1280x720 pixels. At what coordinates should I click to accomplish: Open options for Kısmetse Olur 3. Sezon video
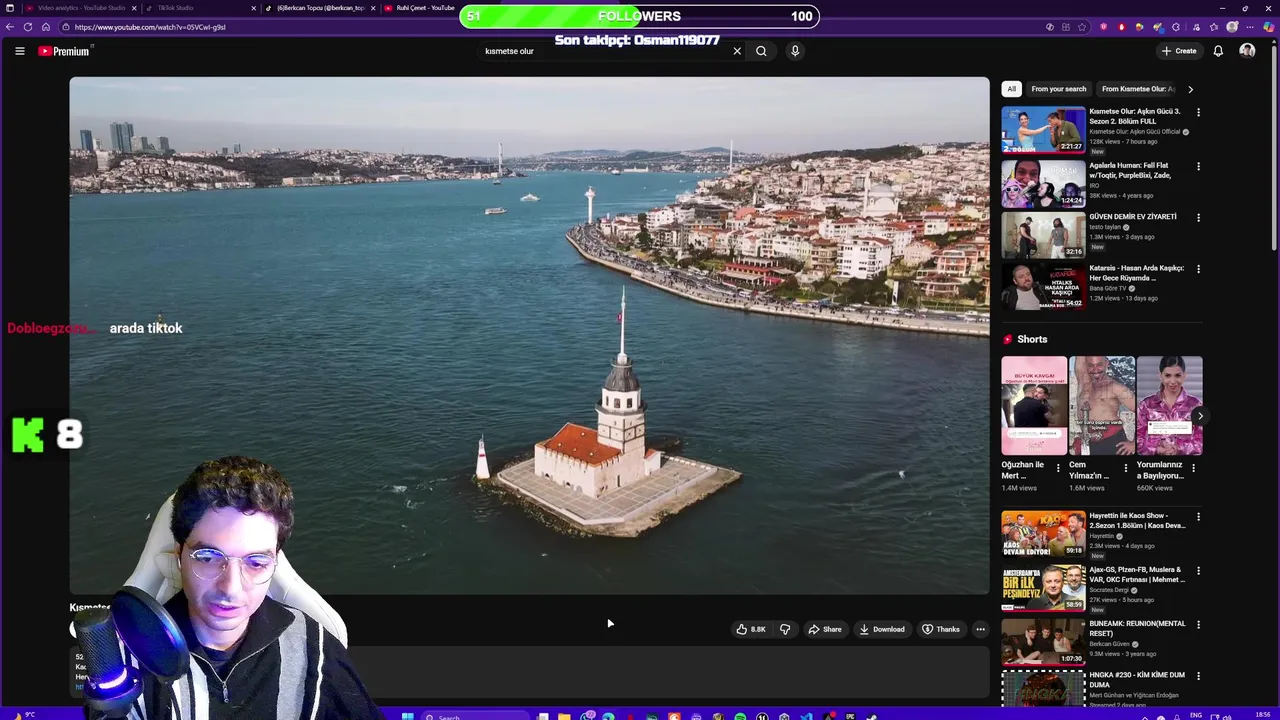[x=1198, y=113]
